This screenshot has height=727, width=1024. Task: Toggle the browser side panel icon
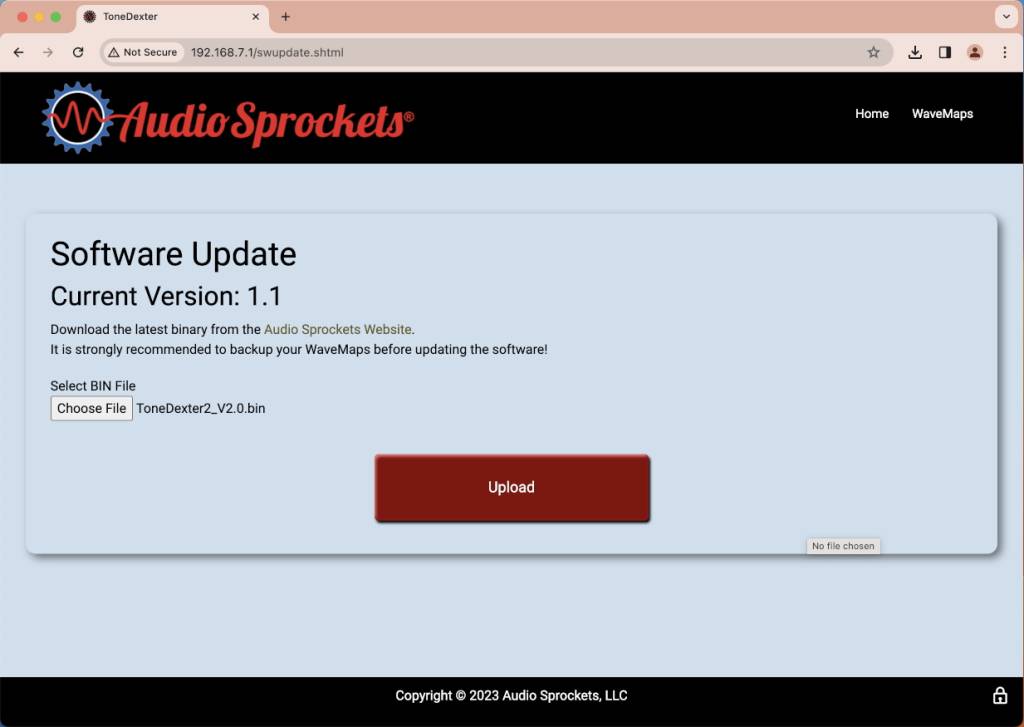point(945,52)
